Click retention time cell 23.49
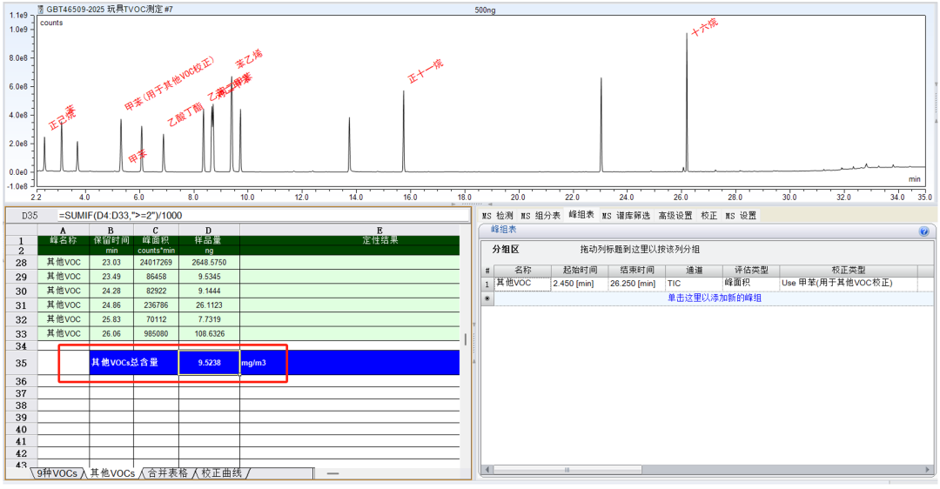Screen dimensions: 940x489 pyautogui.click(x=111, y=277)
